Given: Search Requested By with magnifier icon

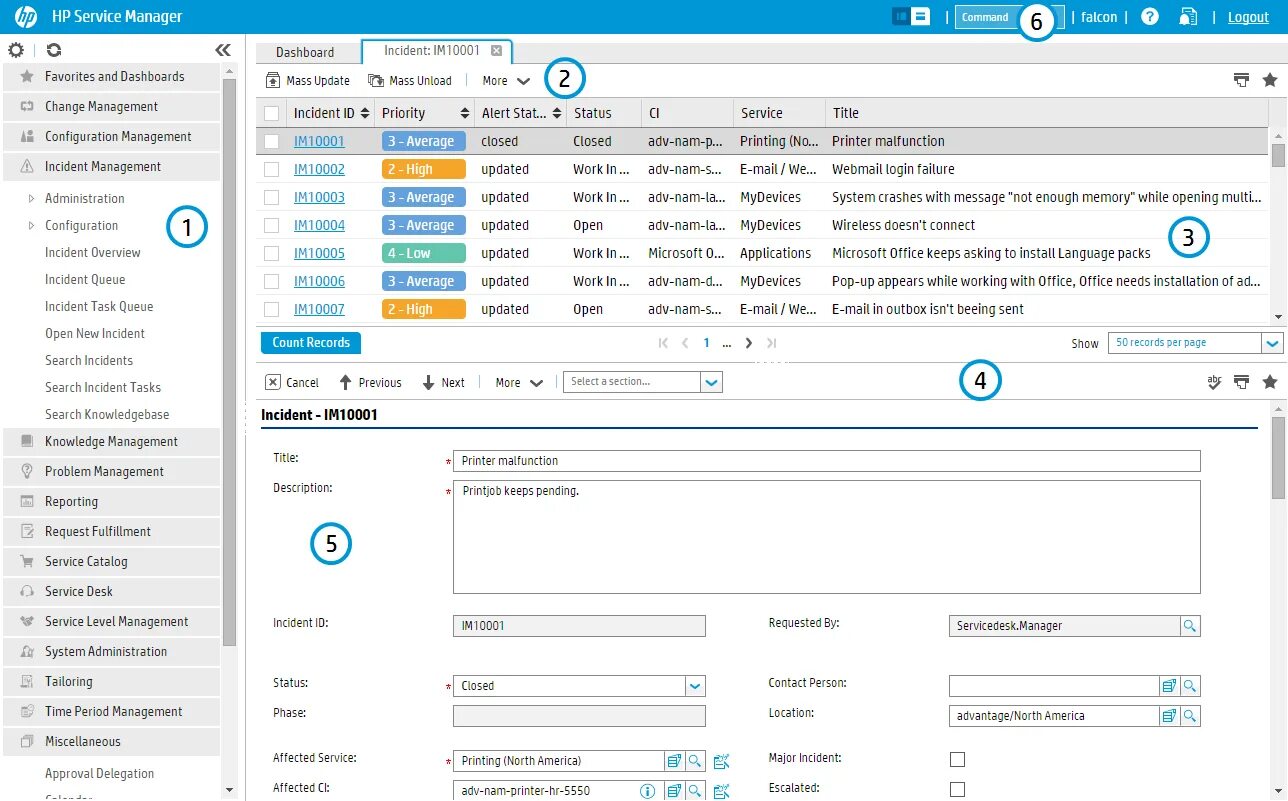Looking at the screenshot, I should [1190, 626].
